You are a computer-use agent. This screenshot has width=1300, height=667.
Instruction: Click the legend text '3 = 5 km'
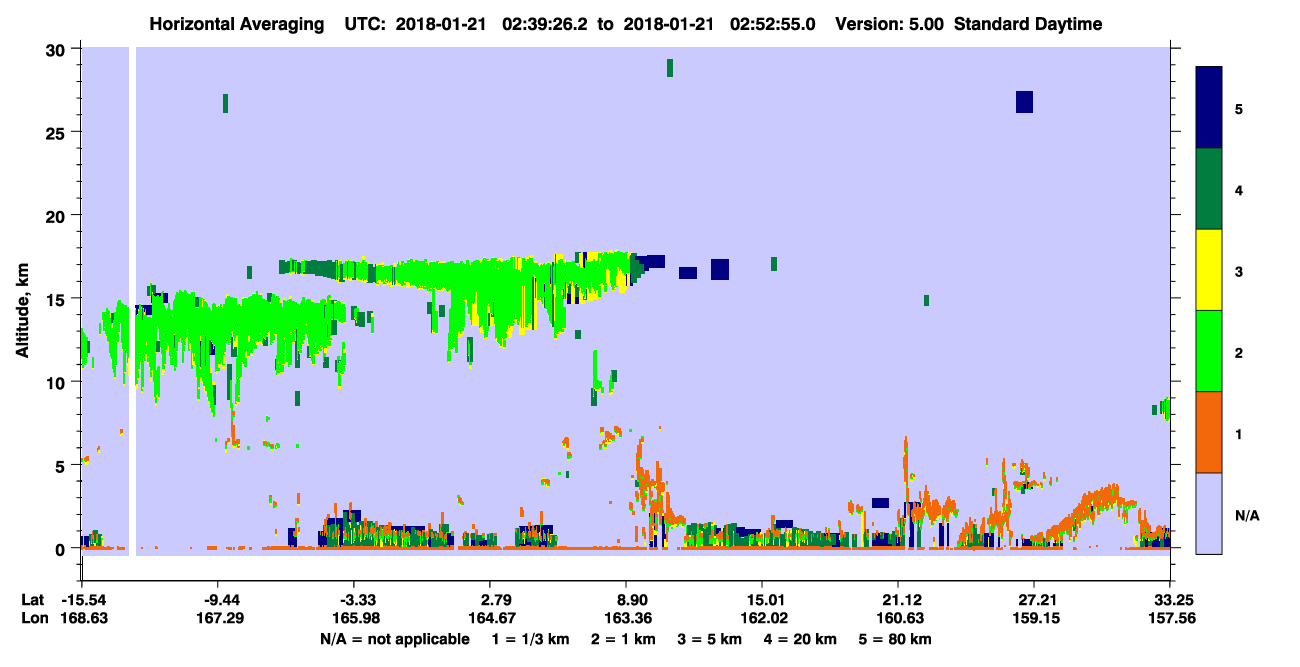click(709, 639)
